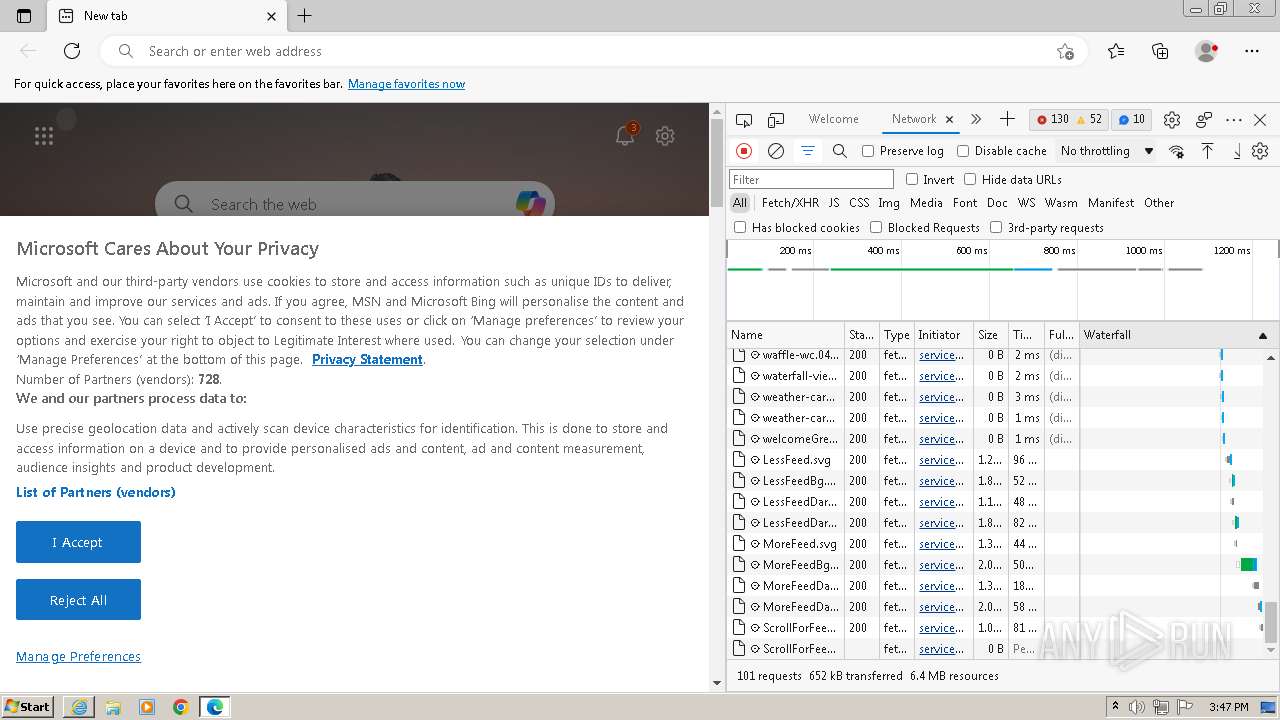1280x720 pixels.
Task: Toggle device emulation icon in DevTools
Action: [x=776, y=120]
